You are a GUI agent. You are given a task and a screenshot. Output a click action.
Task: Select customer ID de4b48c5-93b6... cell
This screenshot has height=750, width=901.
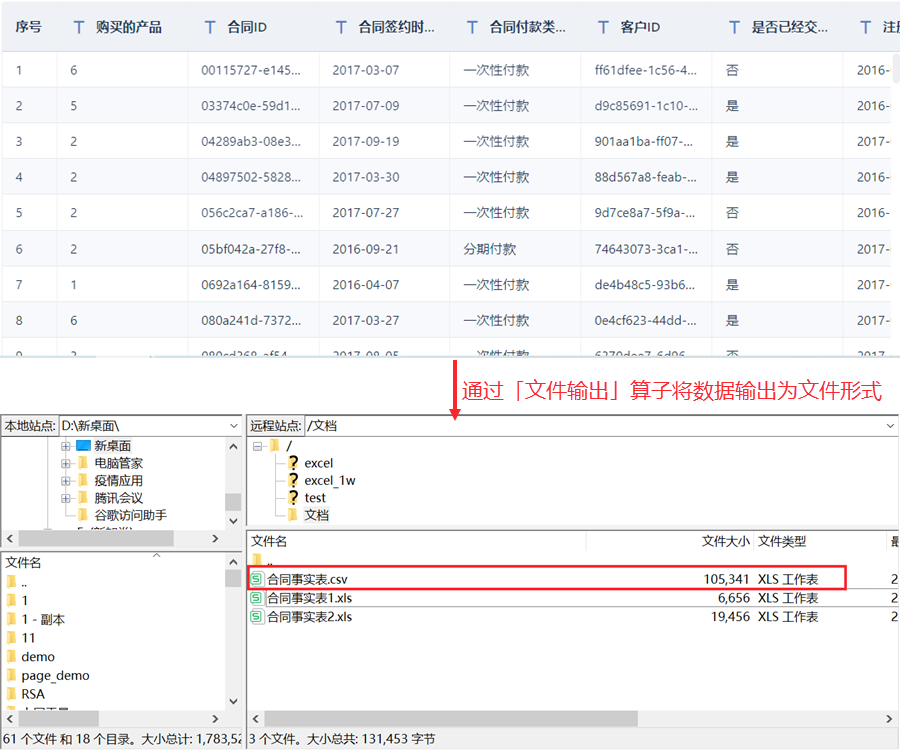[x=645, y=284]
